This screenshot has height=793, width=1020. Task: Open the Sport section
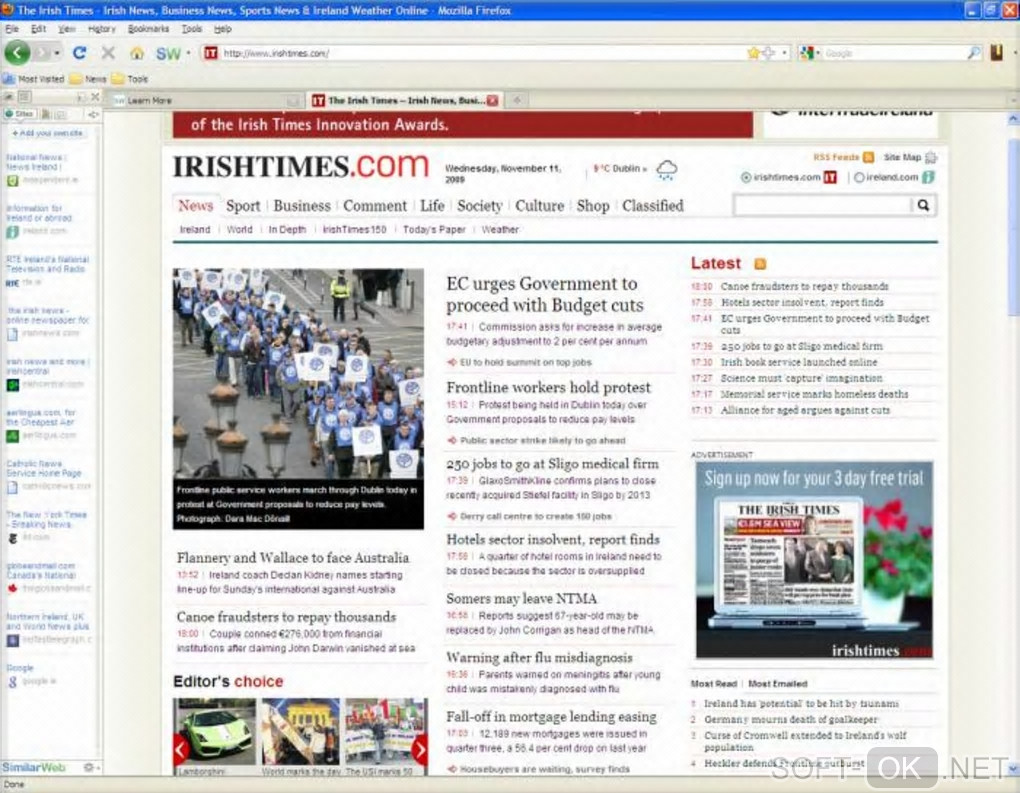point(243,206)
